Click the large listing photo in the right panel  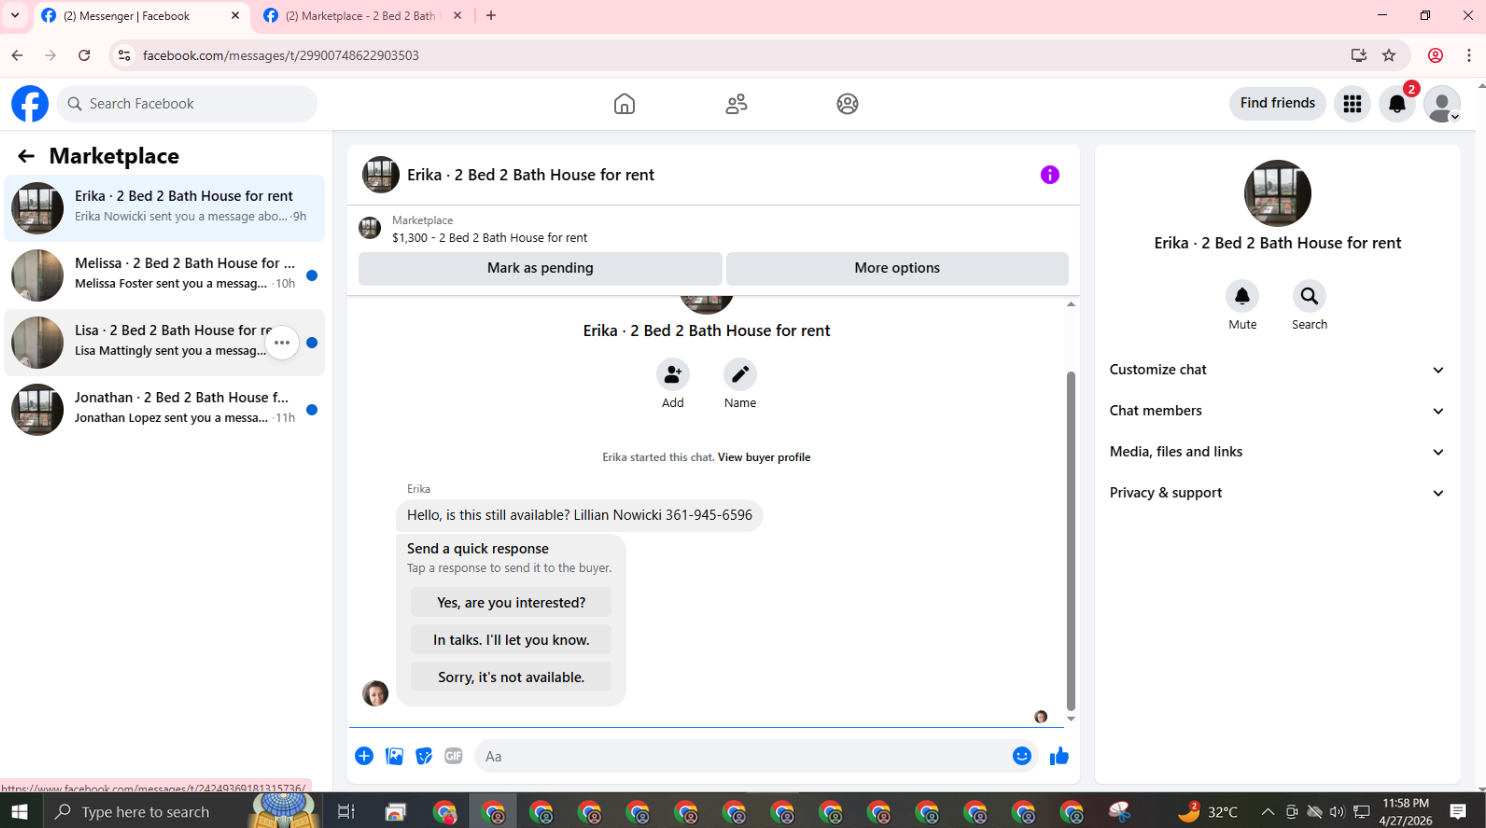1277,193
